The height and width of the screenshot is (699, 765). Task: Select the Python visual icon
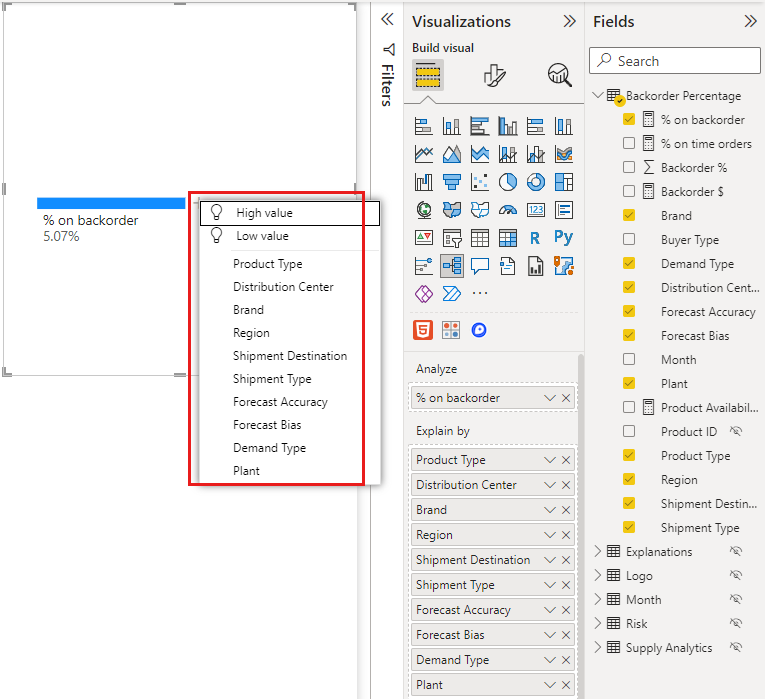pyautogui.click(x=564, y=237)
